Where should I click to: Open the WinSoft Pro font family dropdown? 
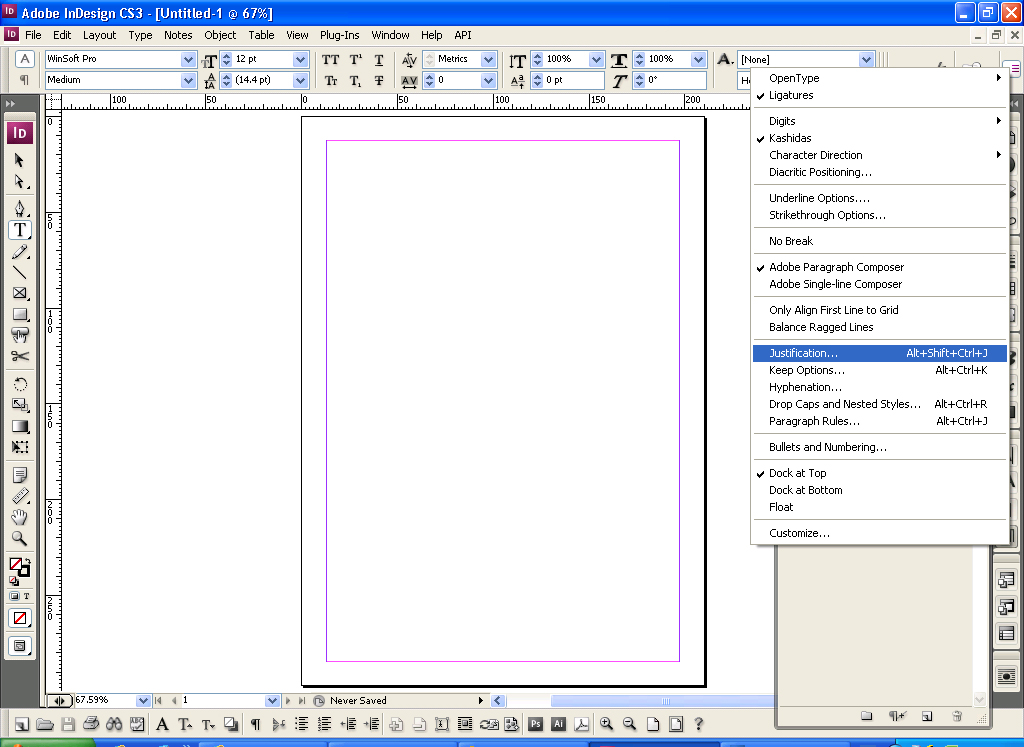tap(188, 60)
